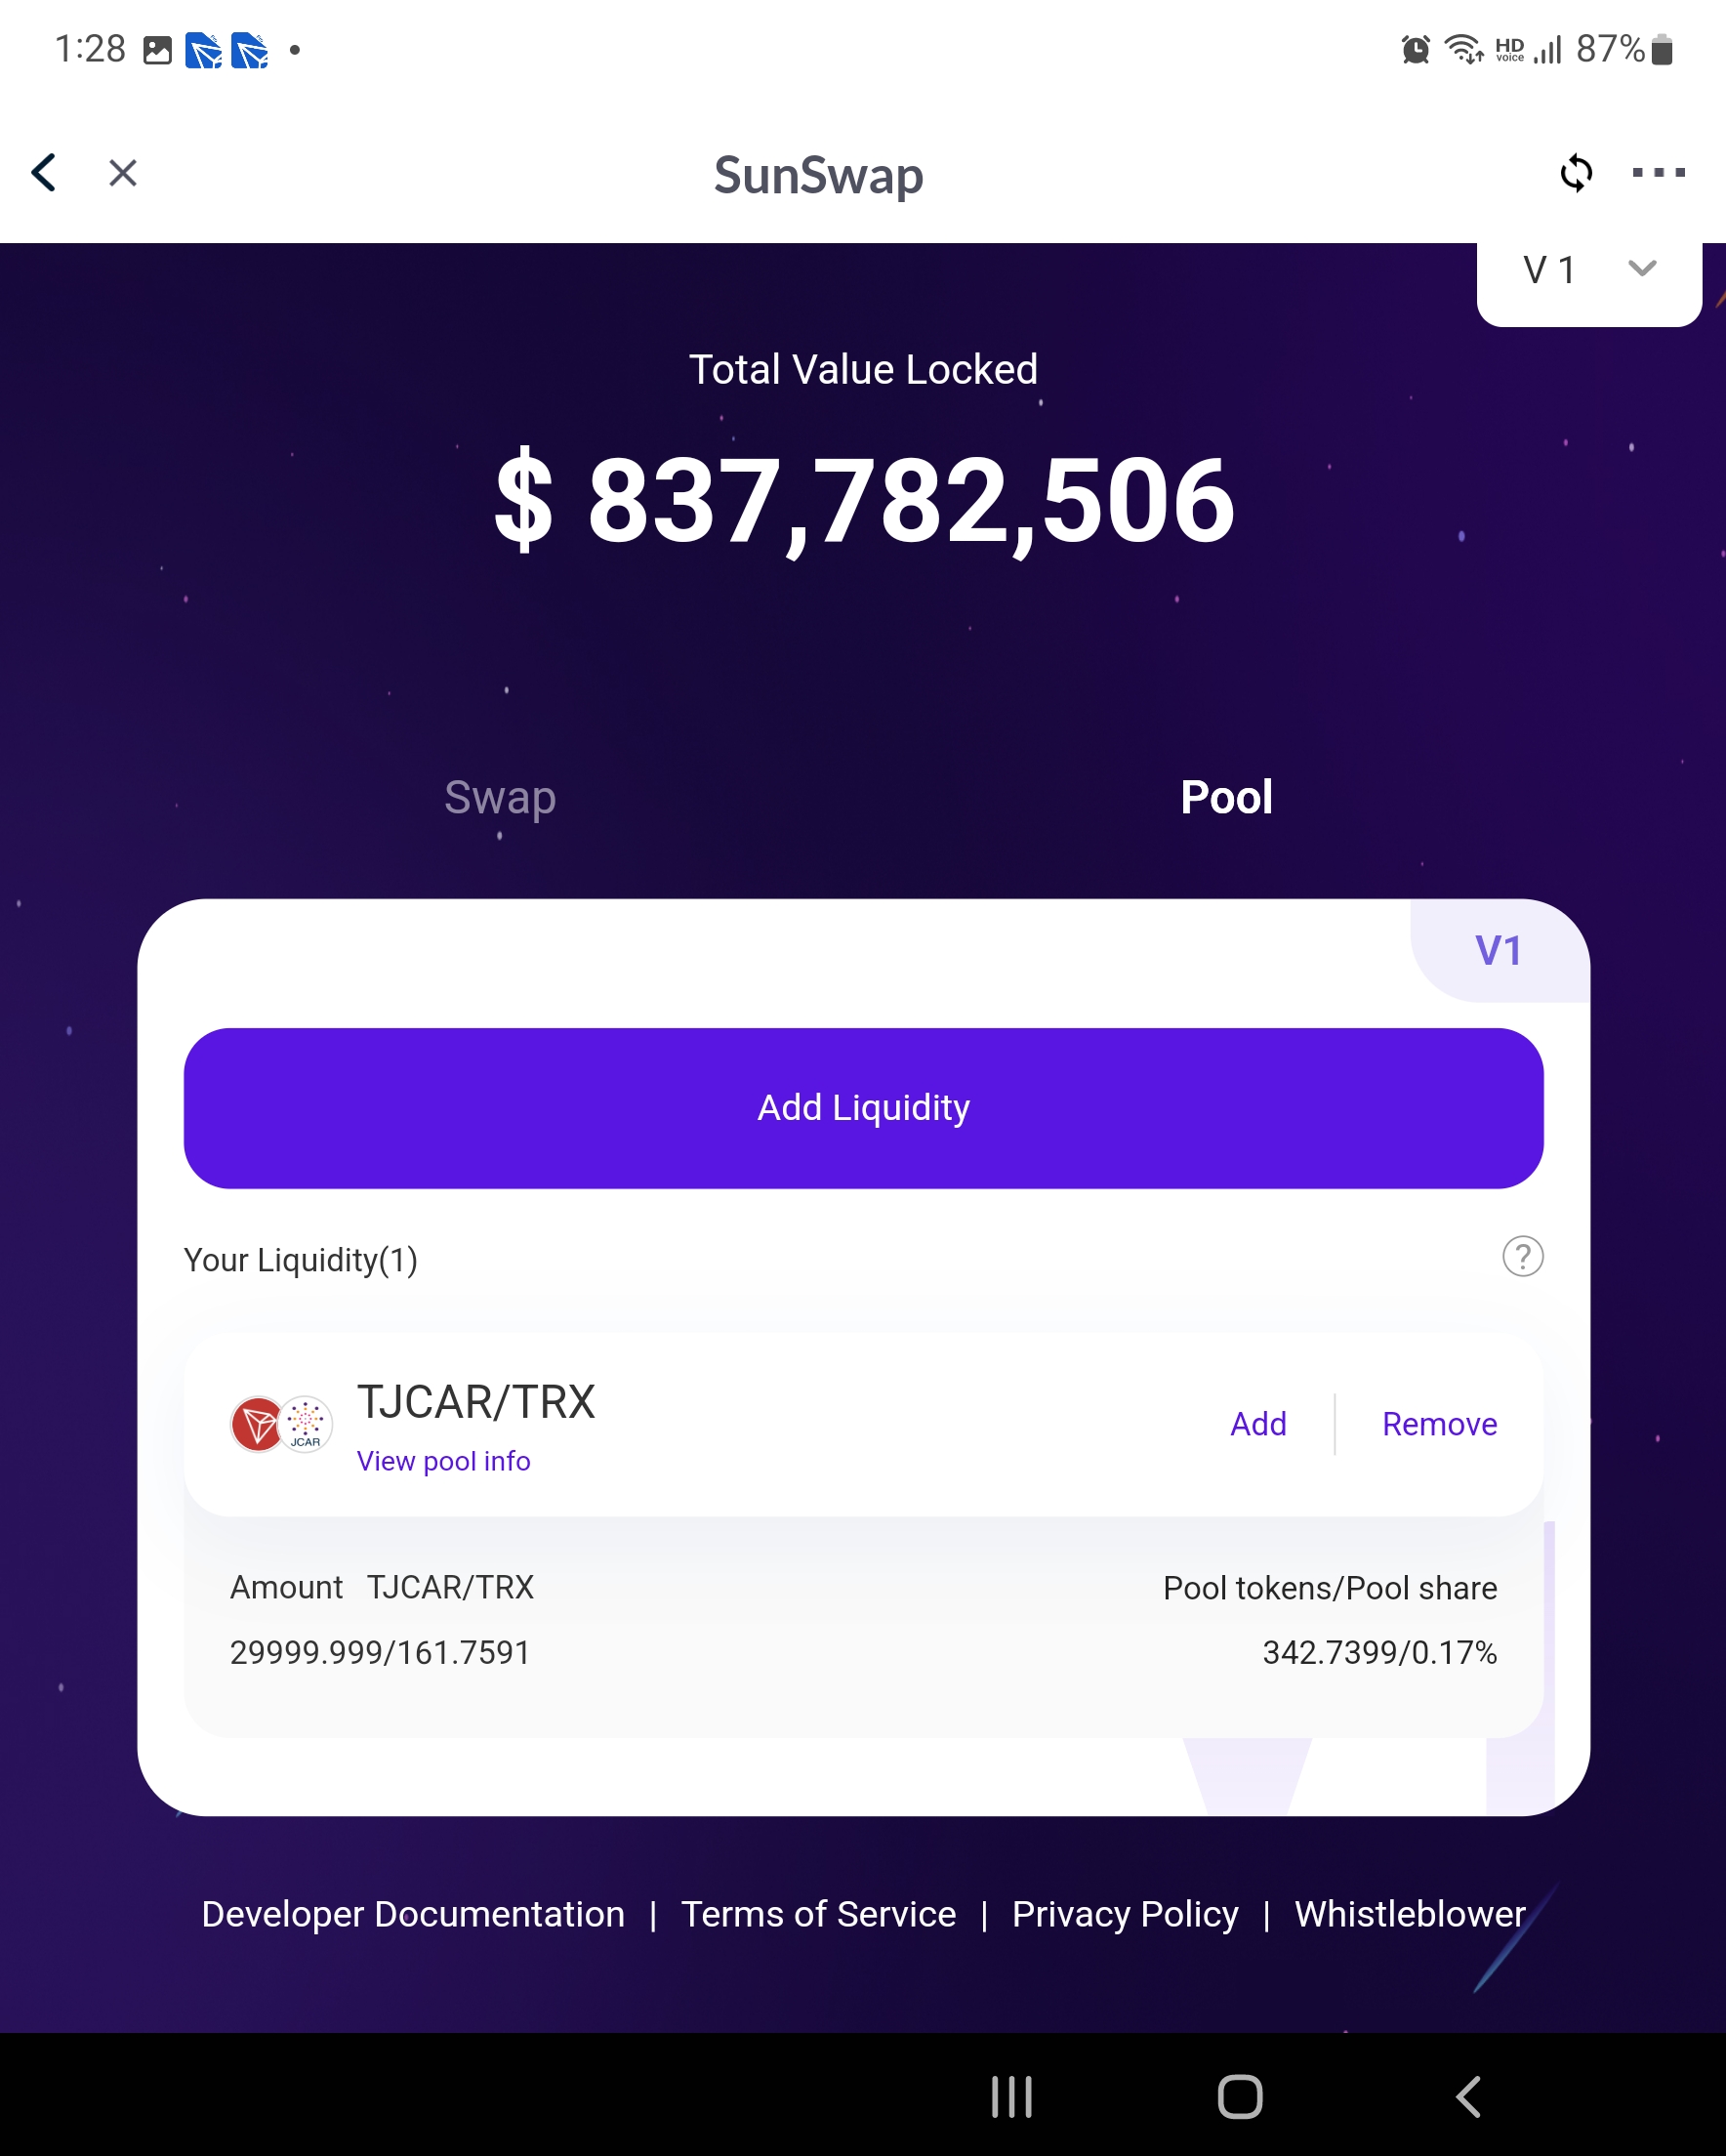Tap the Android recent apps button
Screen dimensions: 1726x2156
click(x=1011, y=2097)
